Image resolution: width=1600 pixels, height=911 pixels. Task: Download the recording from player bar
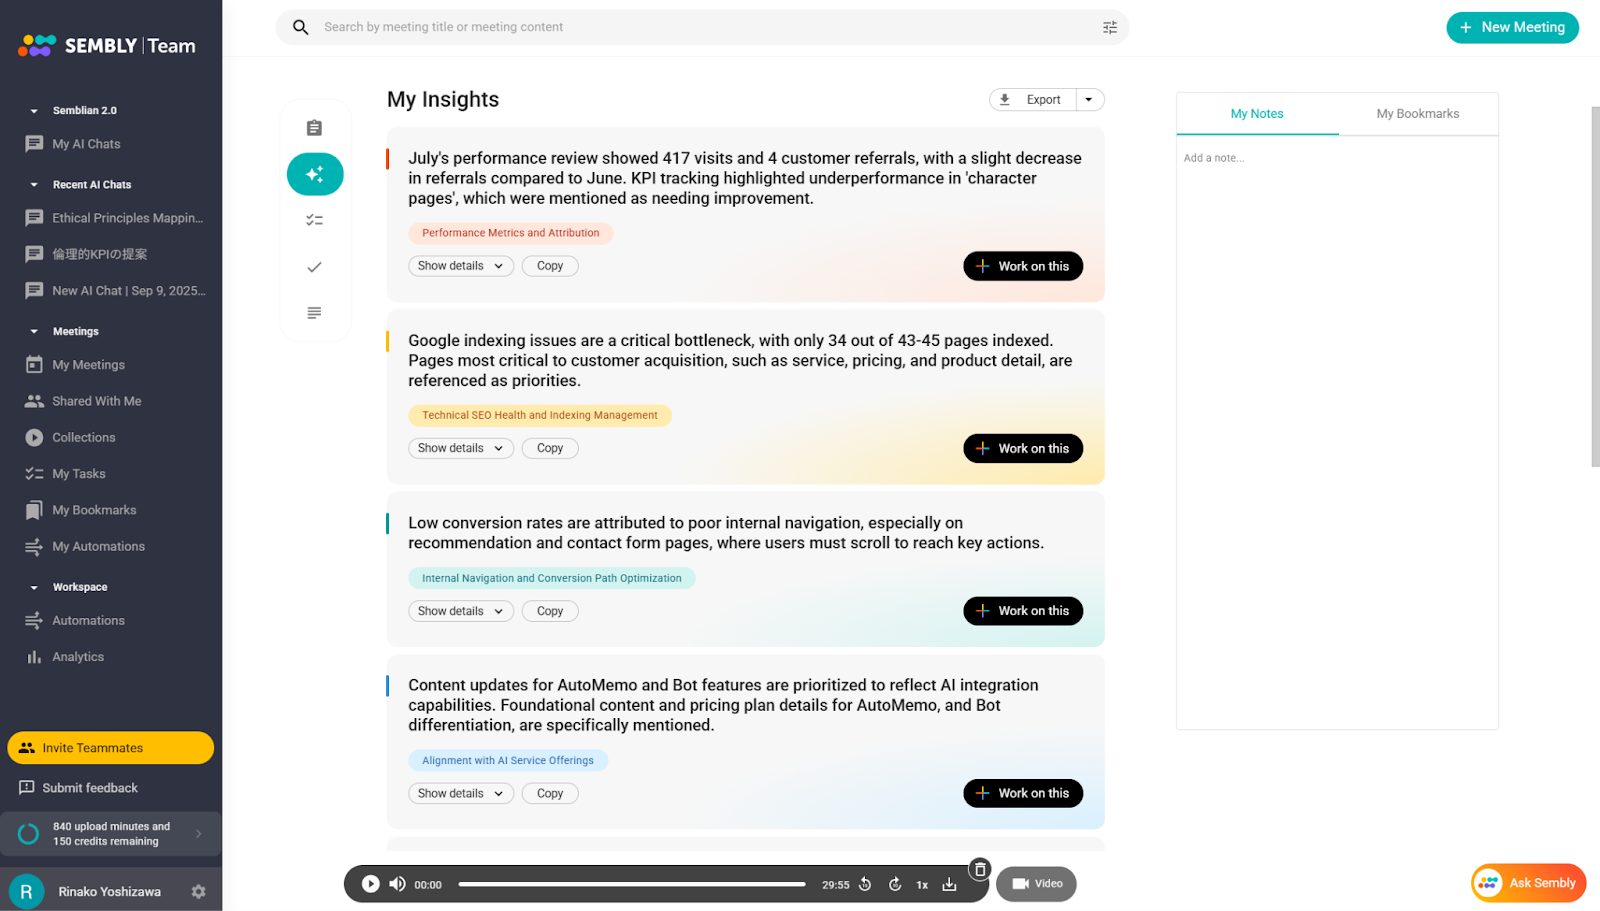(x=949, y=884)
